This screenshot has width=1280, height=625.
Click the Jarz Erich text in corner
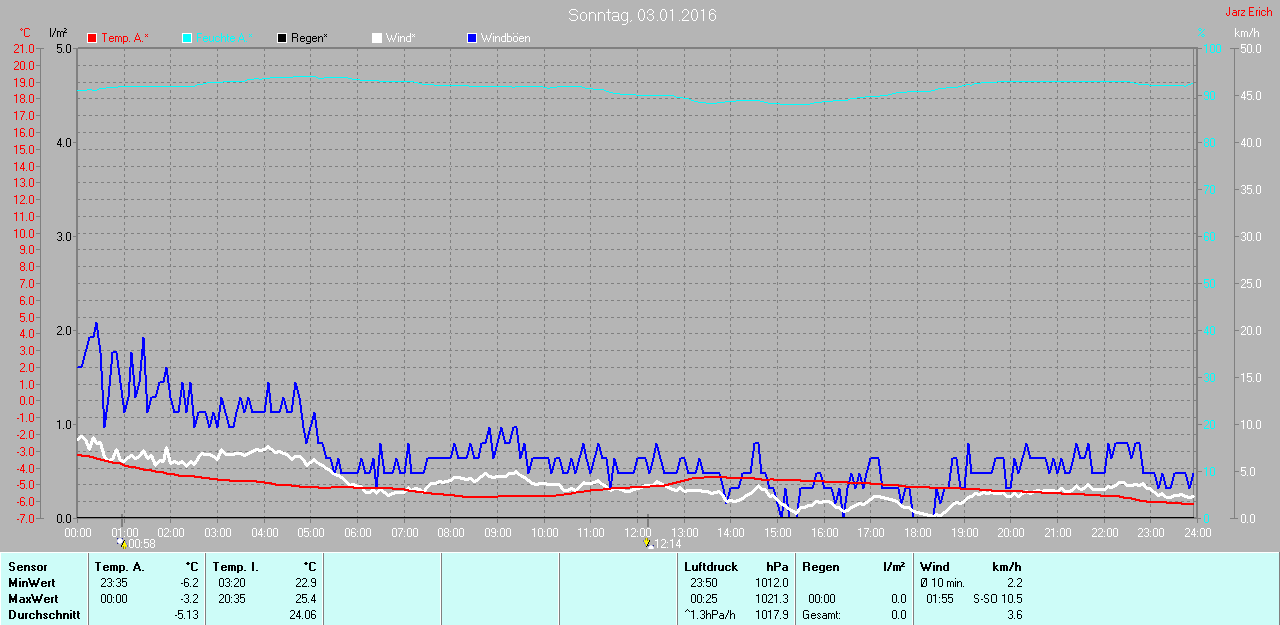point(1248,12)
